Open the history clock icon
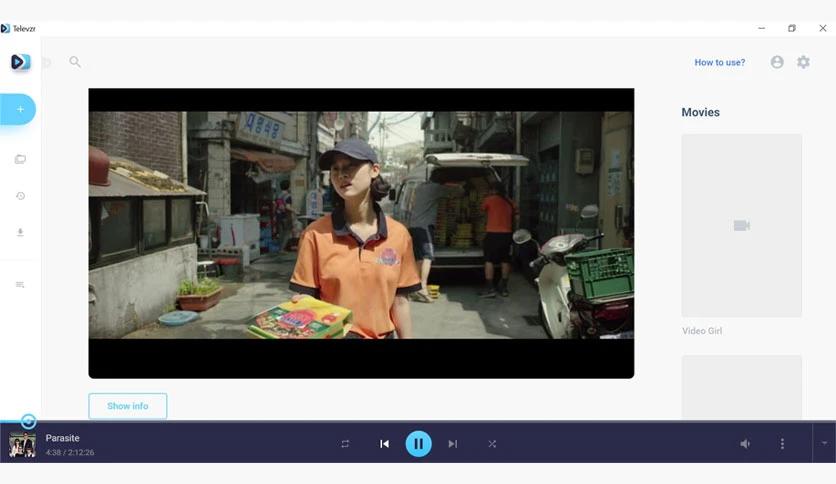The width and height of the screenshot is (836, 484). pyautogui.click(x=20, y=196)
